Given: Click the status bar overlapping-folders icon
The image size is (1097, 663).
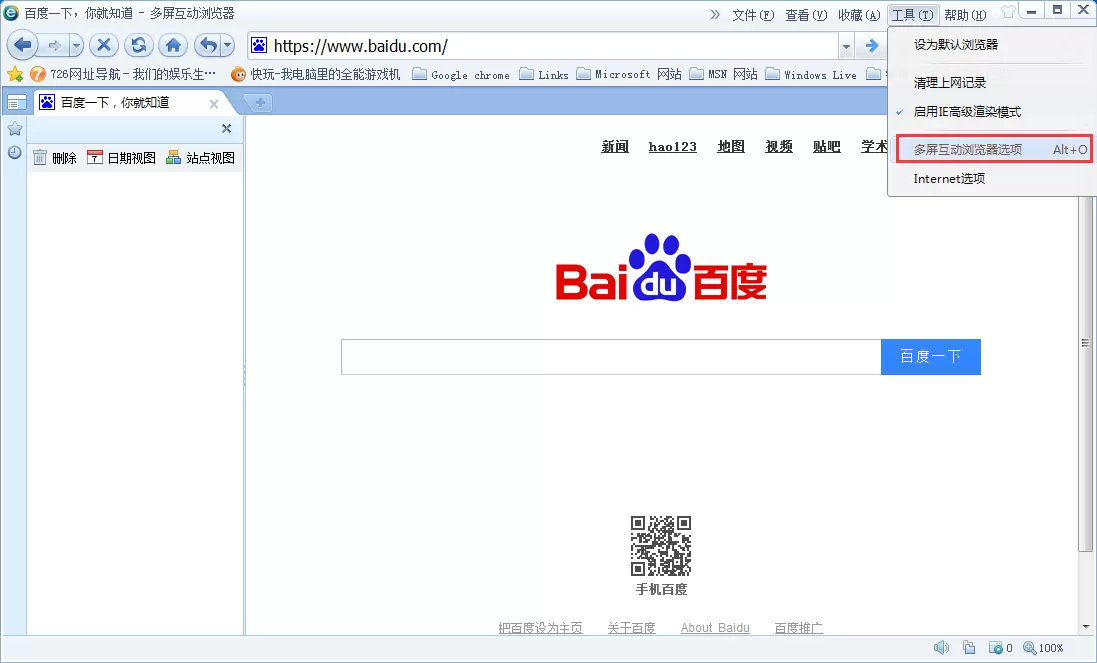Looking at the screenshot, I should 969,648.
